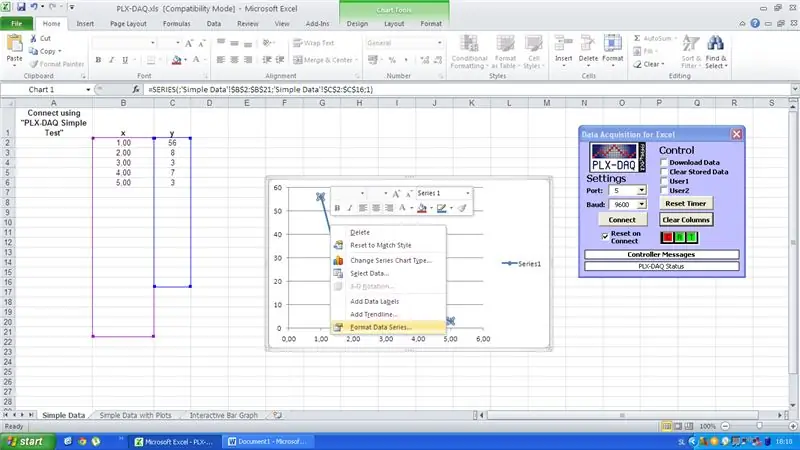Toggle Italic in the ribbon Font group
Image resolution: width=800 pixels, height=450 pixels.
click(x=112, y=60)
